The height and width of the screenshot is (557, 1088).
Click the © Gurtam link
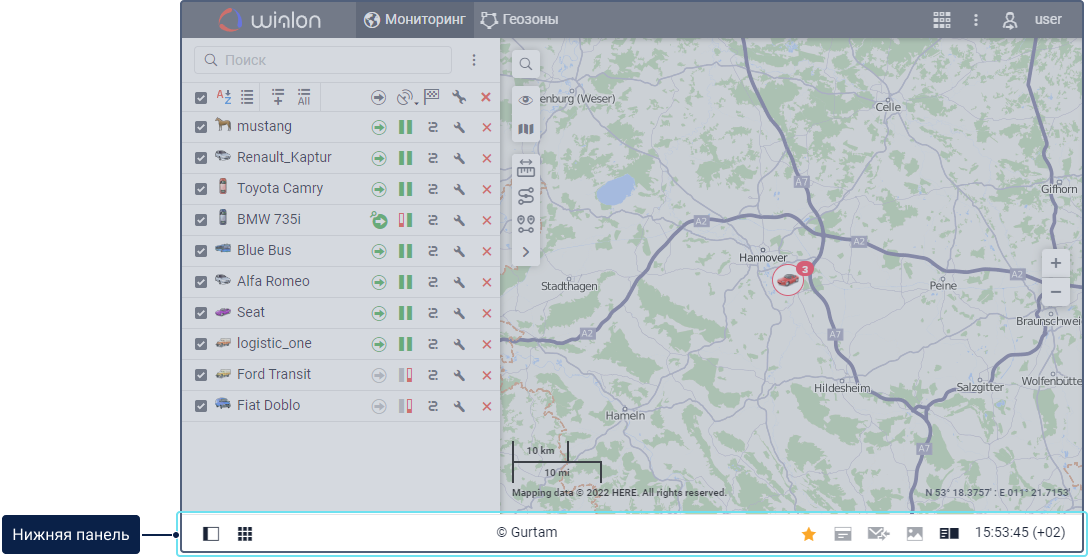tap(527, 533)
